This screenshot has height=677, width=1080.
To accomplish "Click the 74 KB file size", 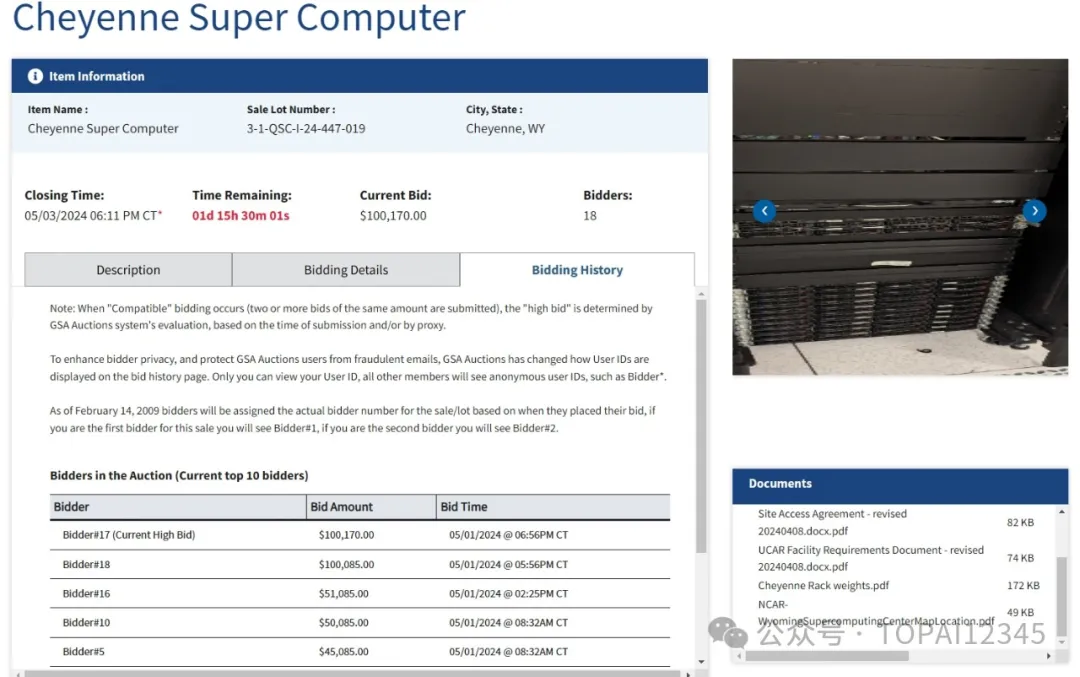I will [x=1020, y=558].
